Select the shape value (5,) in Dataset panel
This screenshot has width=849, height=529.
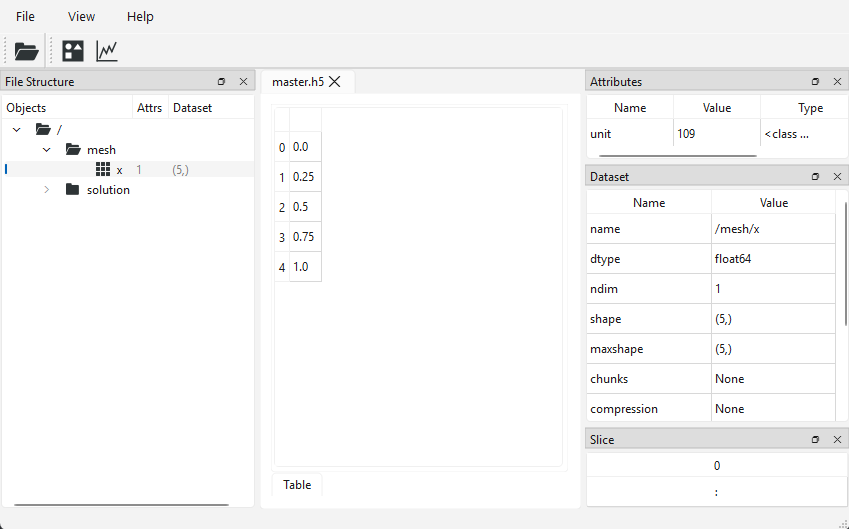point(773,319)
